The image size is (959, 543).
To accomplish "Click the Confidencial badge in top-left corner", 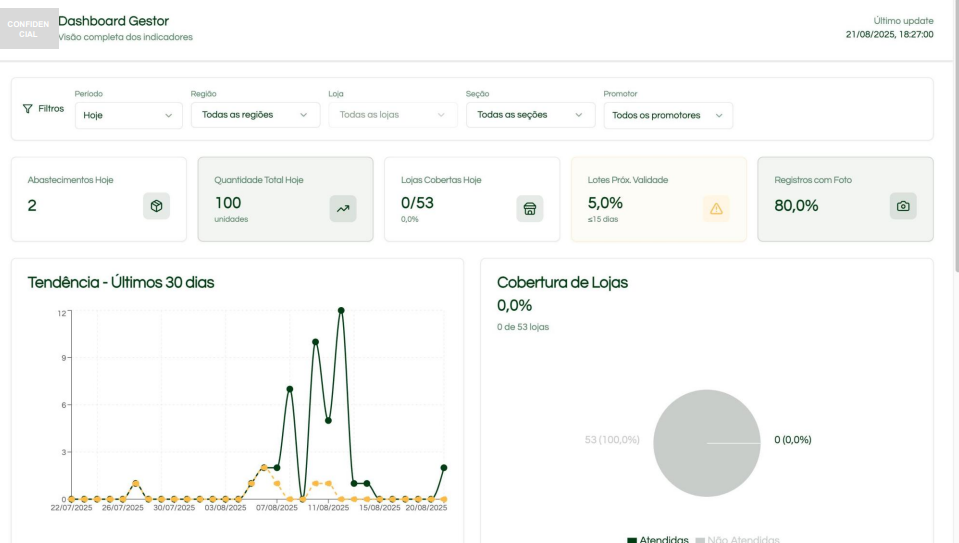I will (x=30, y=26).
